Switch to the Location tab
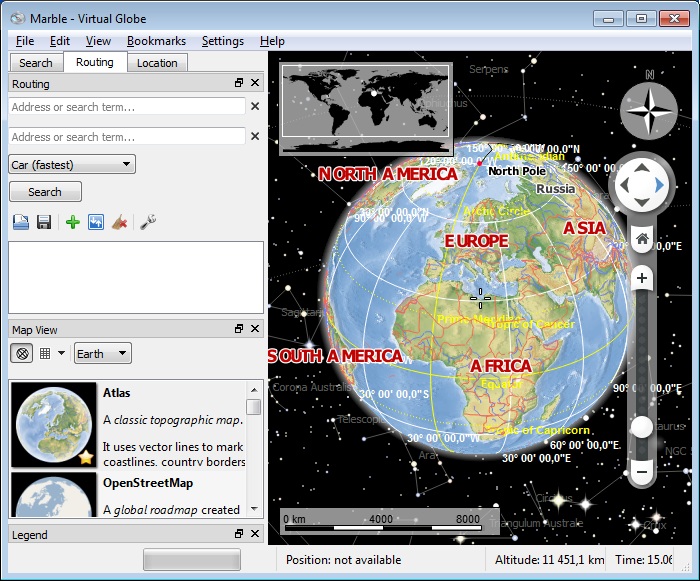The image size is (700, 581). click(157, 63)
